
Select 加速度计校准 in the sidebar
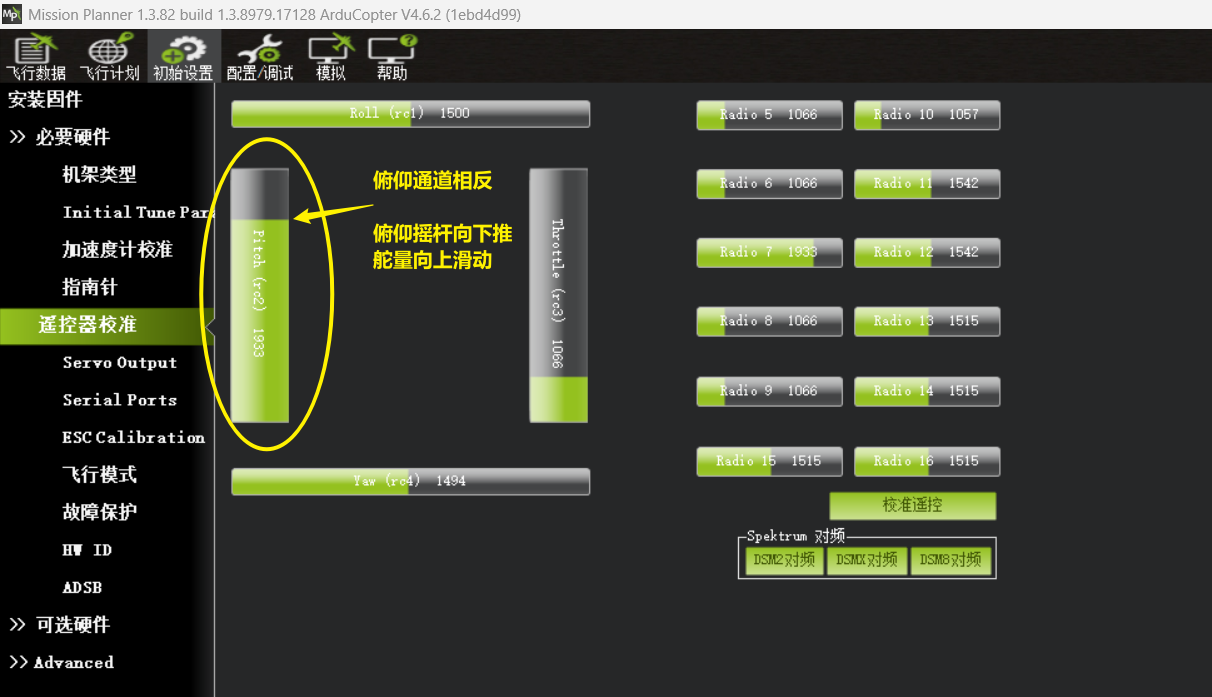pos(117,250)
